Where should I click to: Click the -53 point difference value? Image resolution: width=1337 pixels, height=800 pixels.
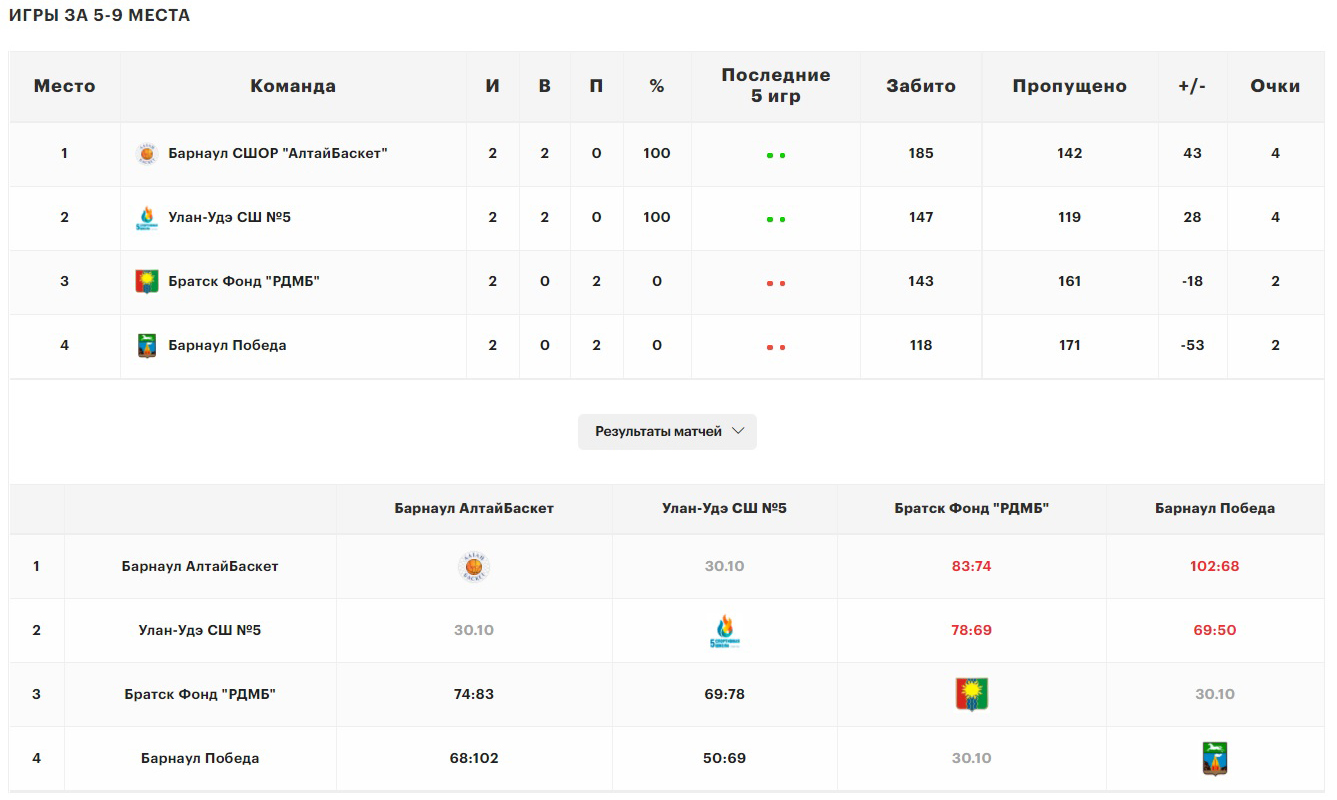(1192, 346)
